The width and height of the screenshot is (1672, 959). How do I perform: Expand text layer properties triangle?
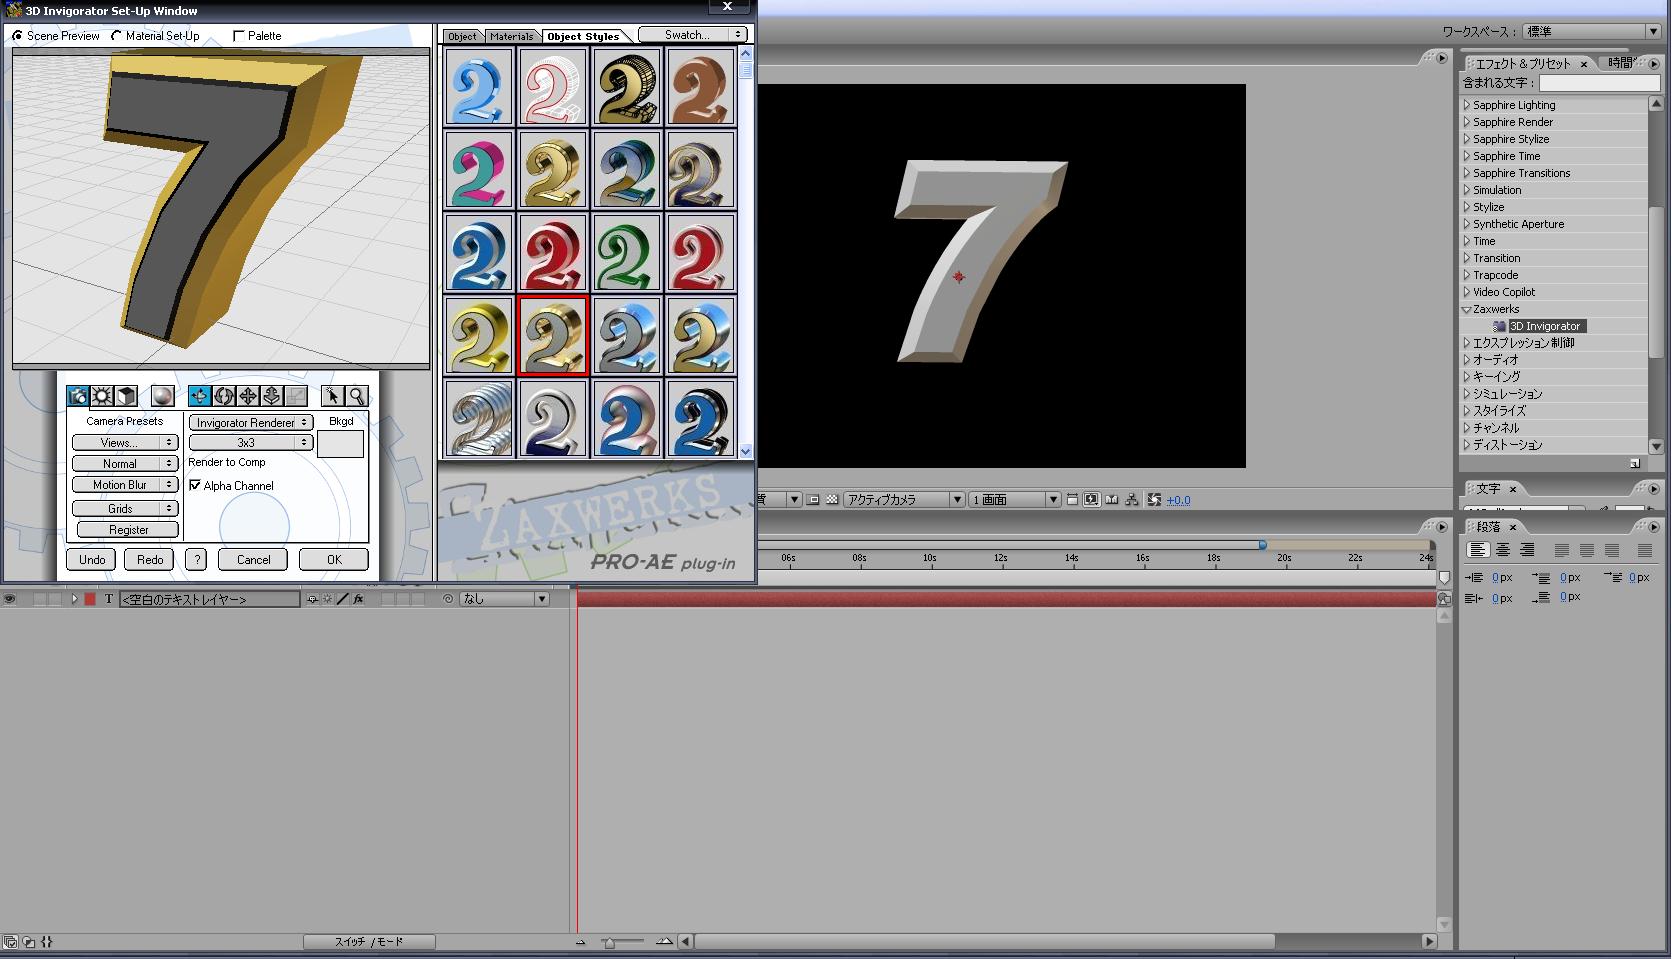[x=74, y=599]
